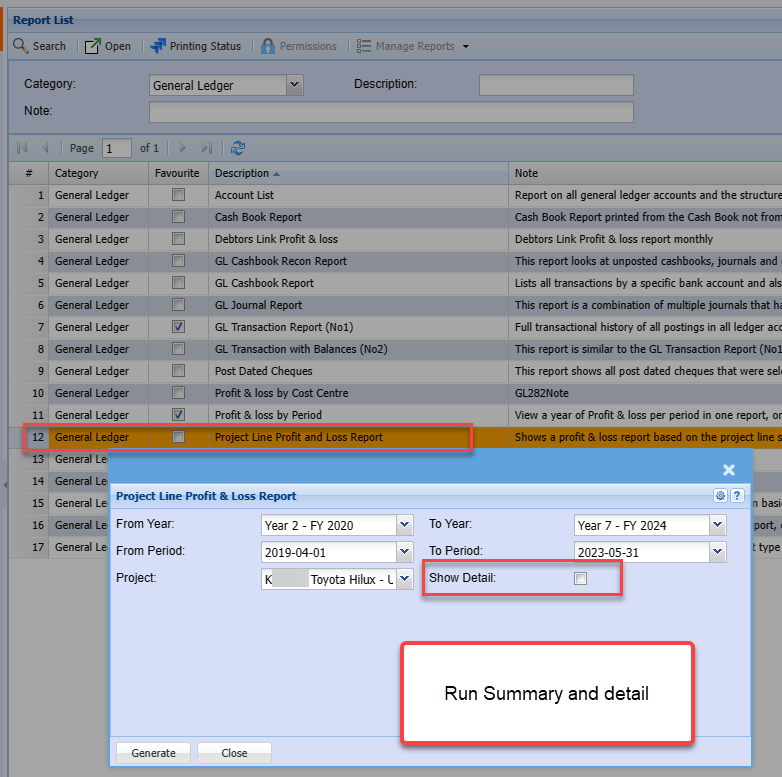Open the Manage Reports menu
Viewport: 782px width, 777px height.
pos(413,46)
